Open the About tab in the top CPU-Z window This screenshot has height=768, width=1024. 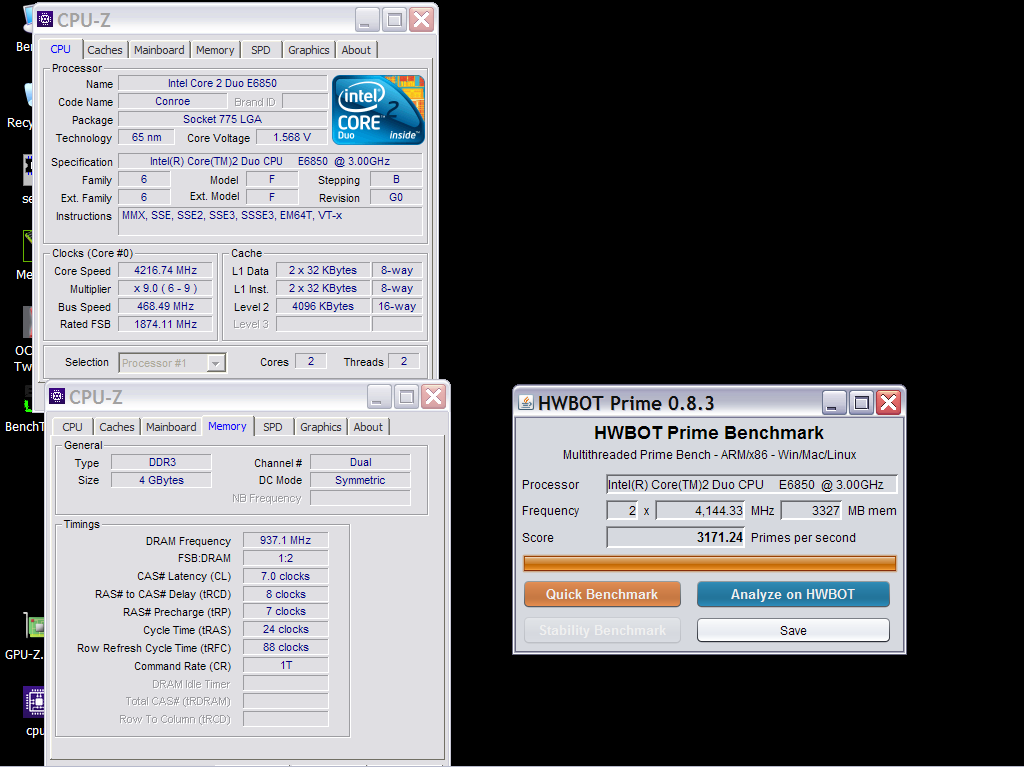point(356,50)
